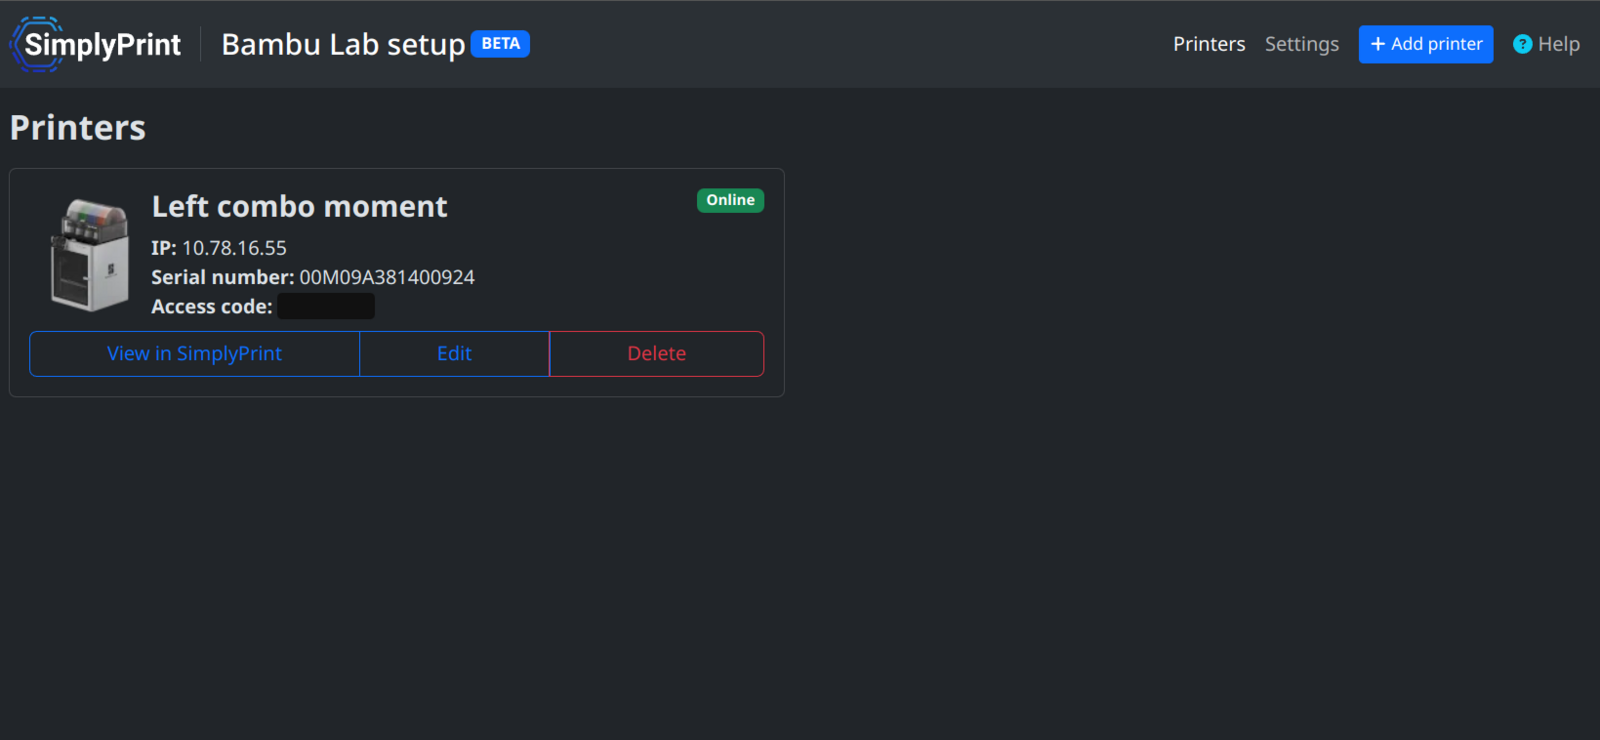Click the Add printer button

(x=1425, y=44)
